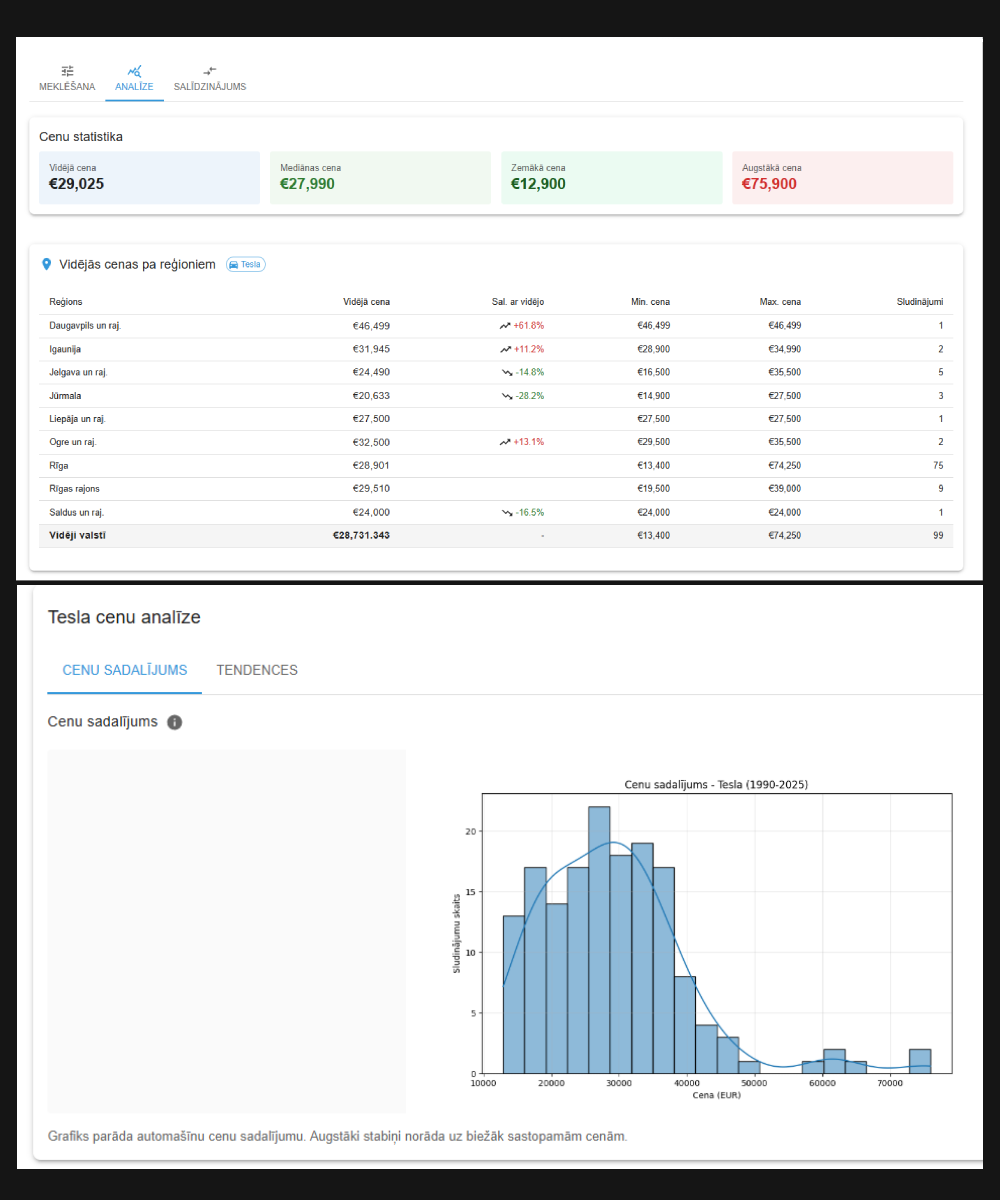Sort table by the Reģions column header
The width and height of the screenshot is (1000, 1200).
point(66,302)
